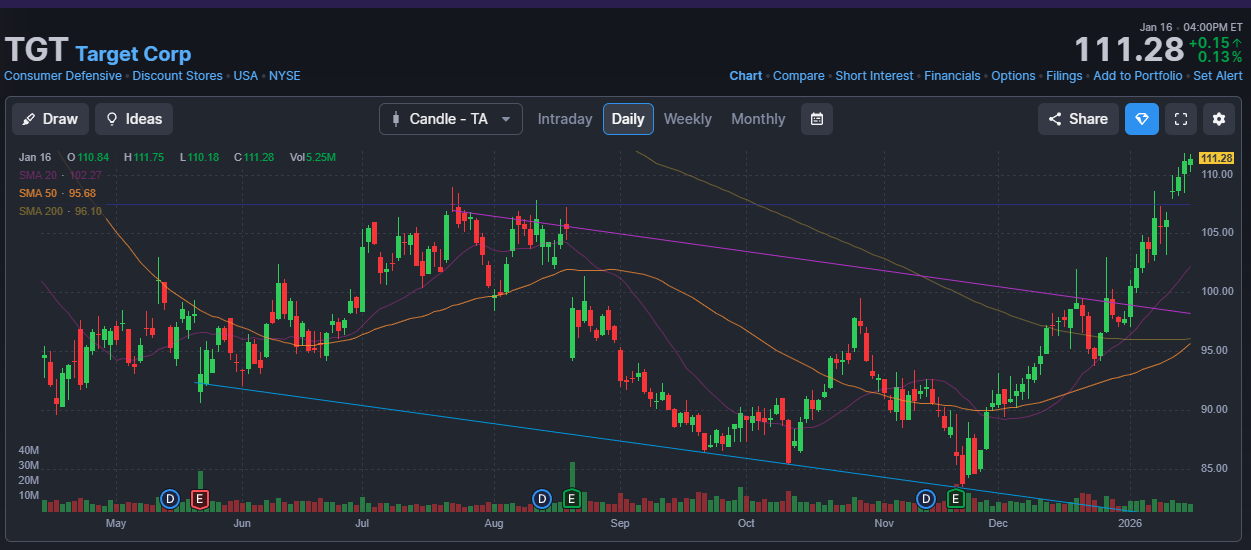
Task: Click the 2026 label on time axis
Action: (1130, 523)
